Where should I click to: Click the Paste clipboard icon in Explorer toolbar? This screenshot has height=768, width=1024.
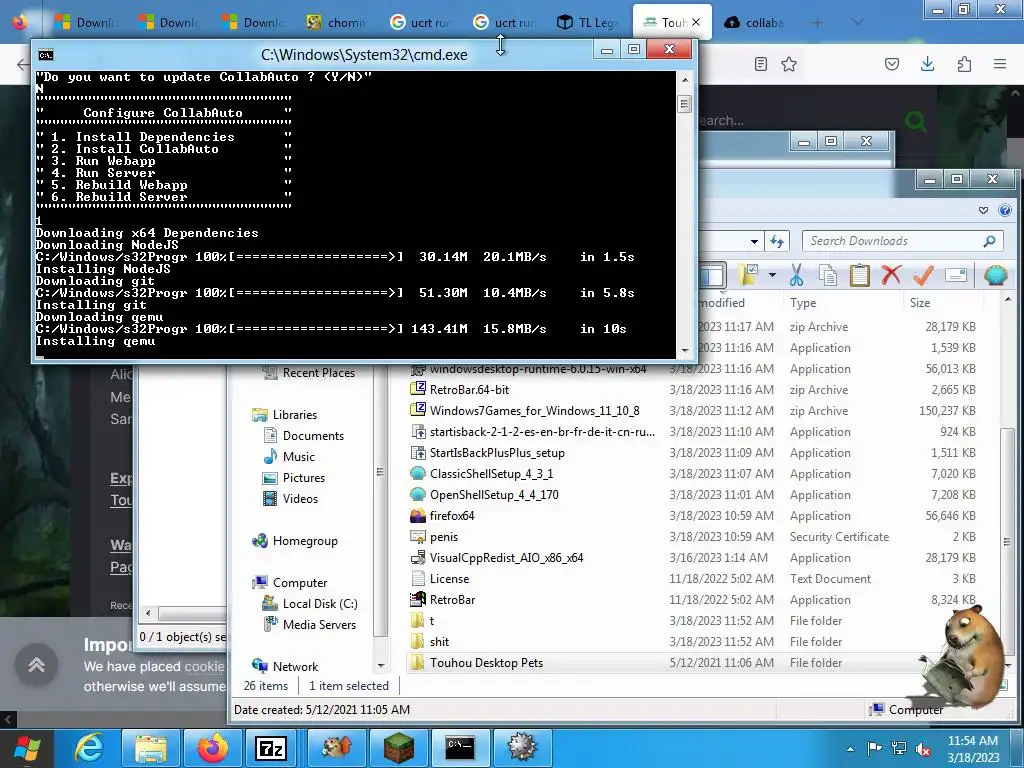coord(859,275)
